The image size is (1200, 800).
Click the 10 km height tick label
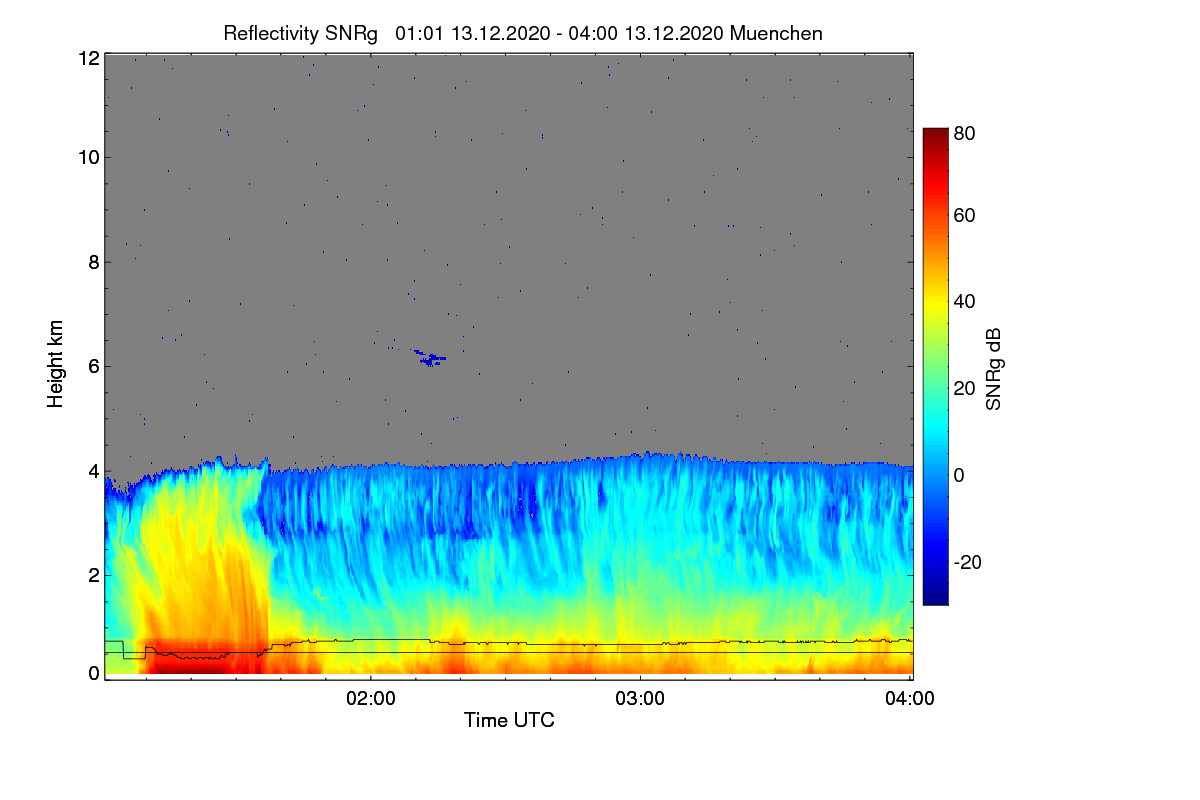[x=89, y=157]
